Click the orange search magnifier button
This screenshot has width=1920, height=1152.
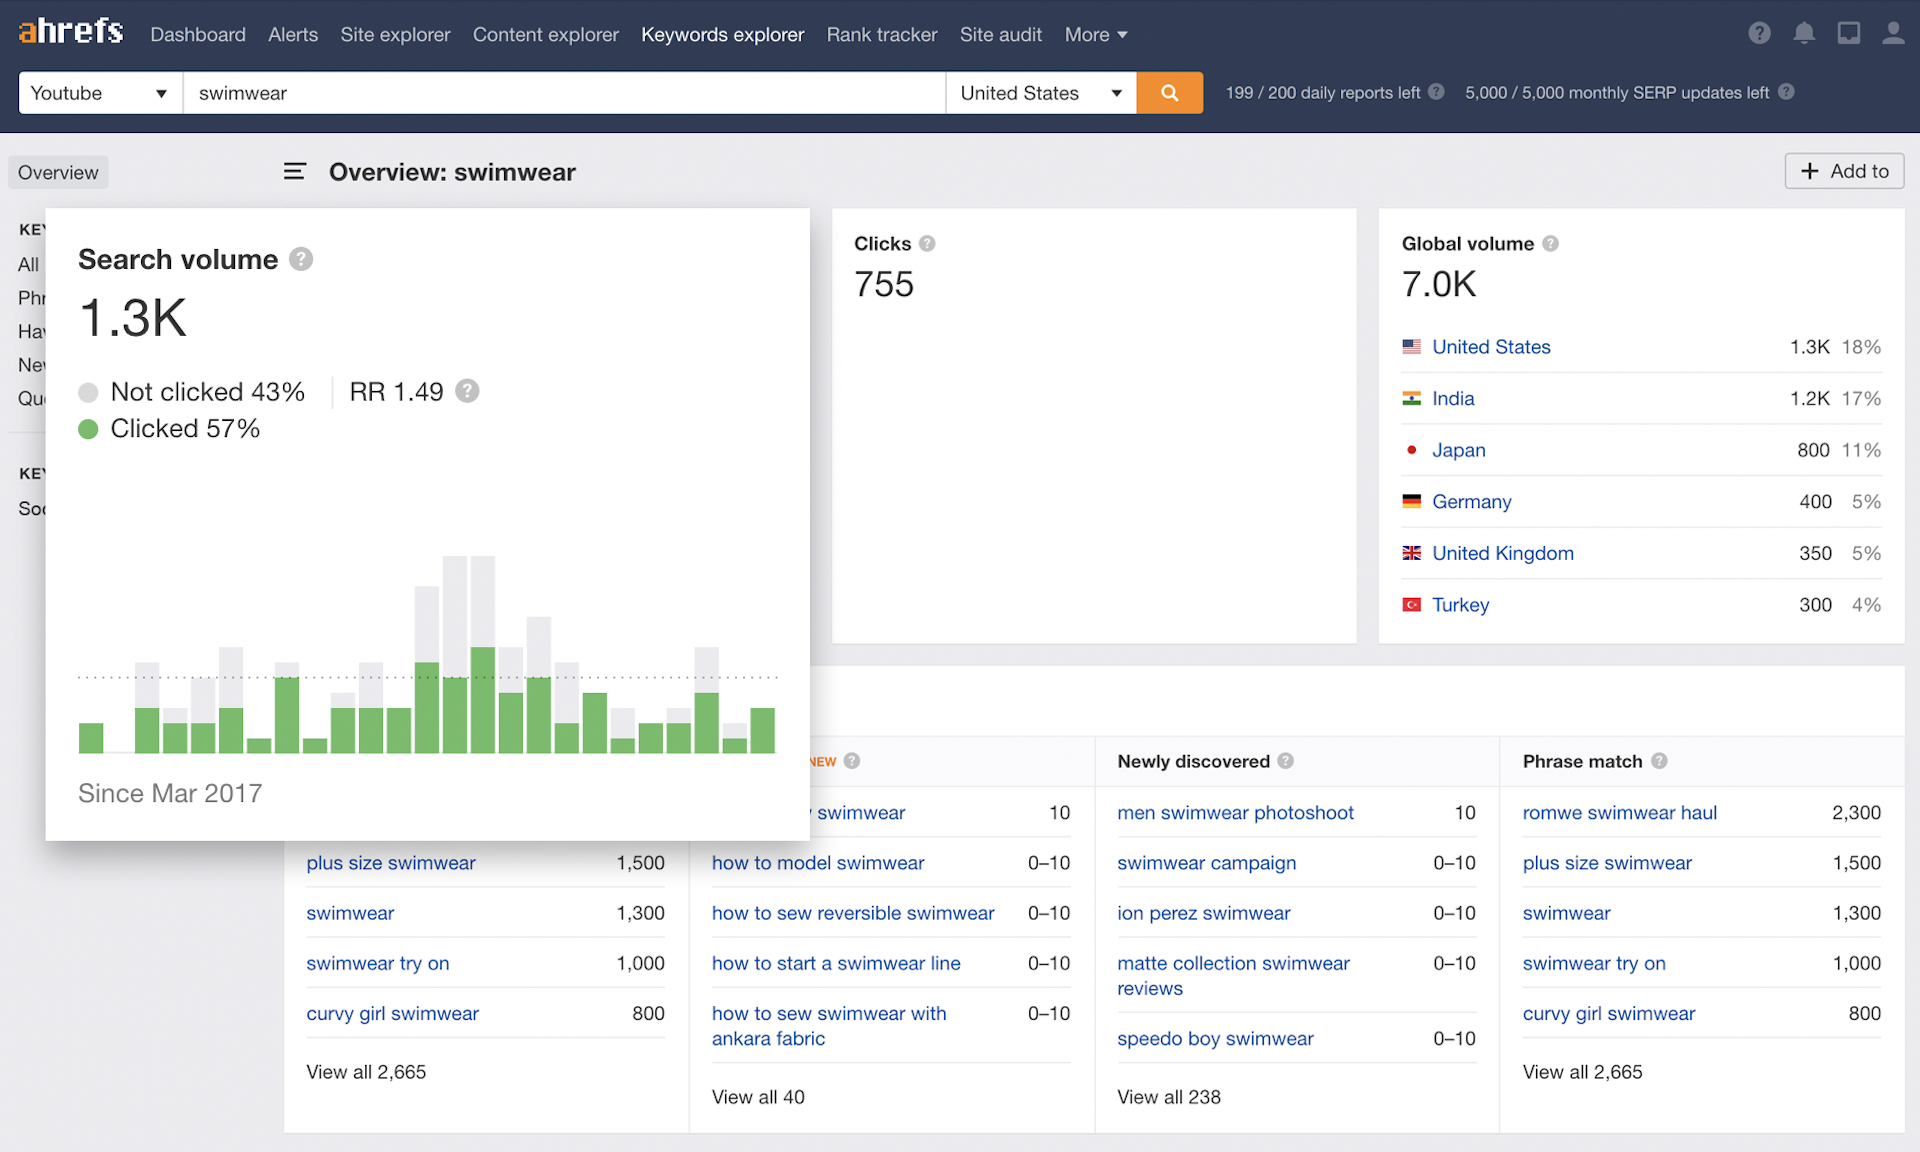1169,93
